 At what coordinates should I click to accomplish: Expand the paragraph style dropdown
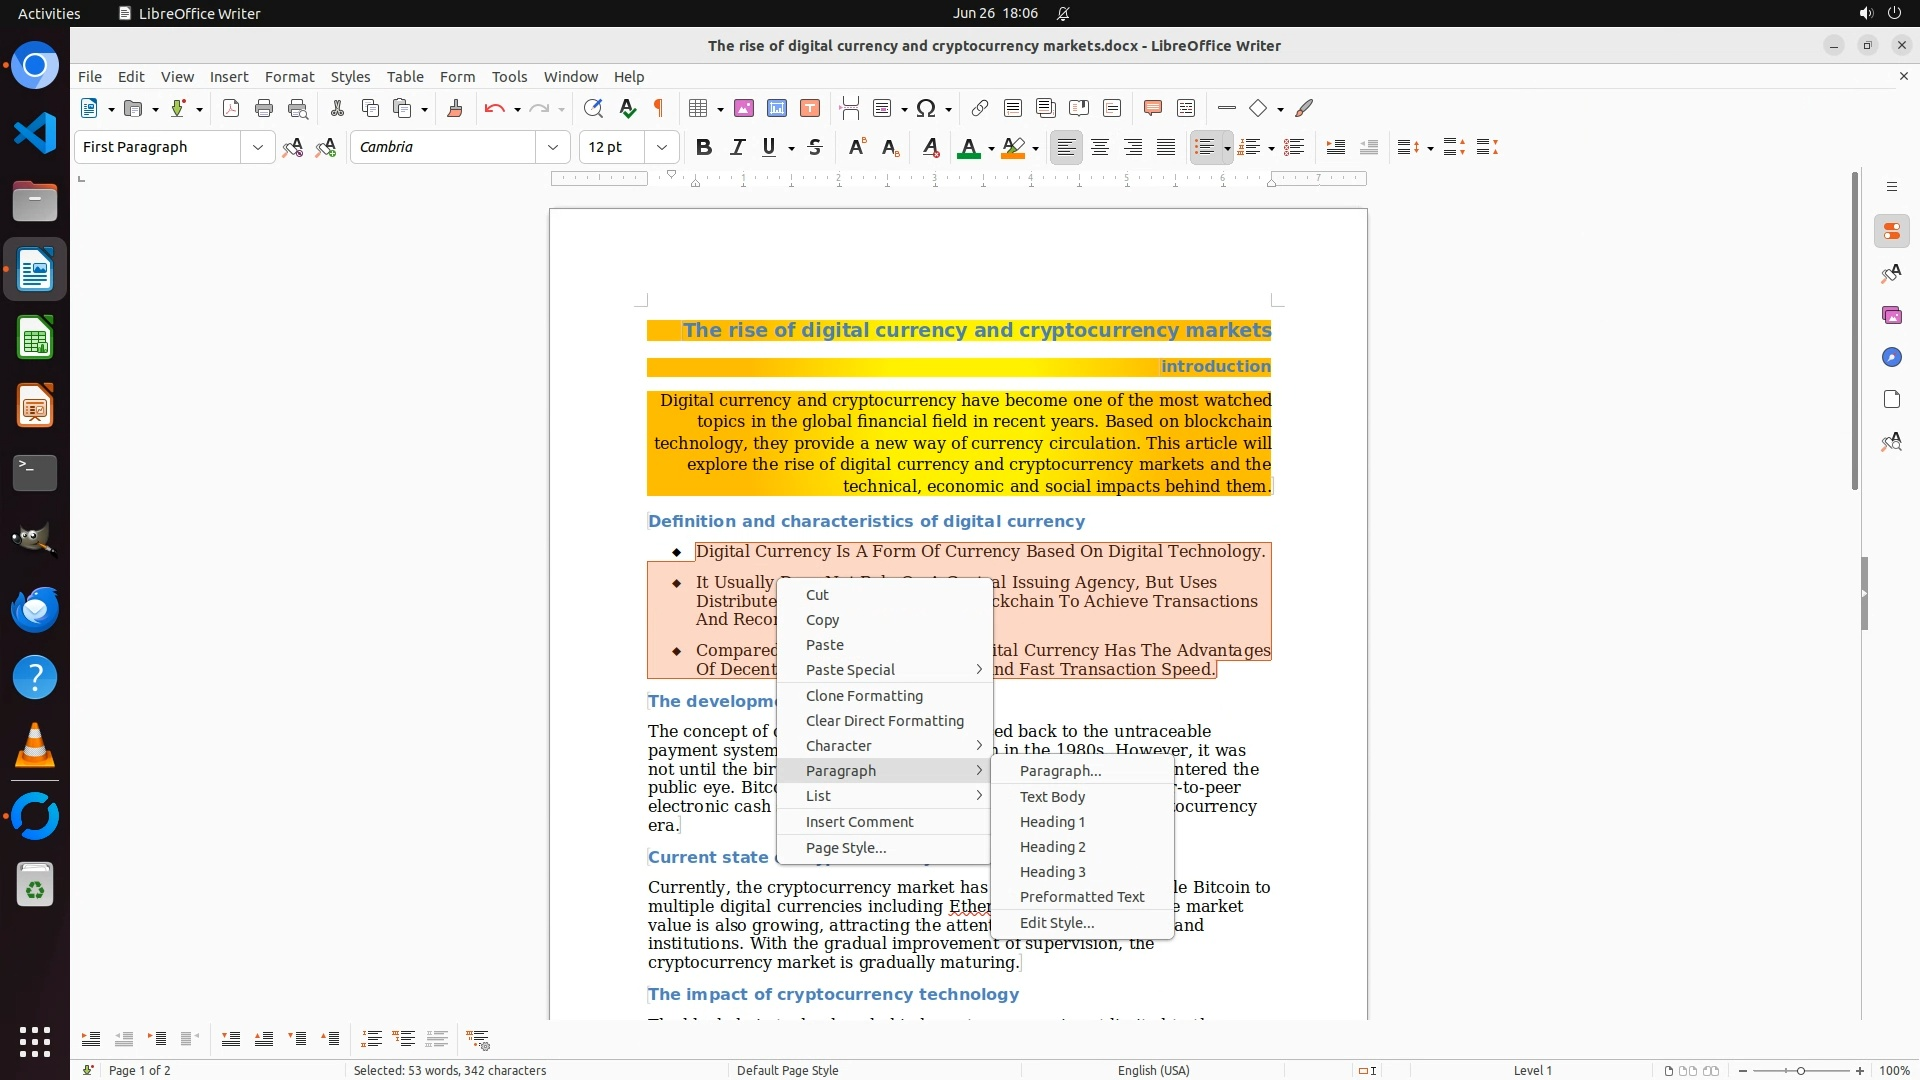click(x=258, y=147)
